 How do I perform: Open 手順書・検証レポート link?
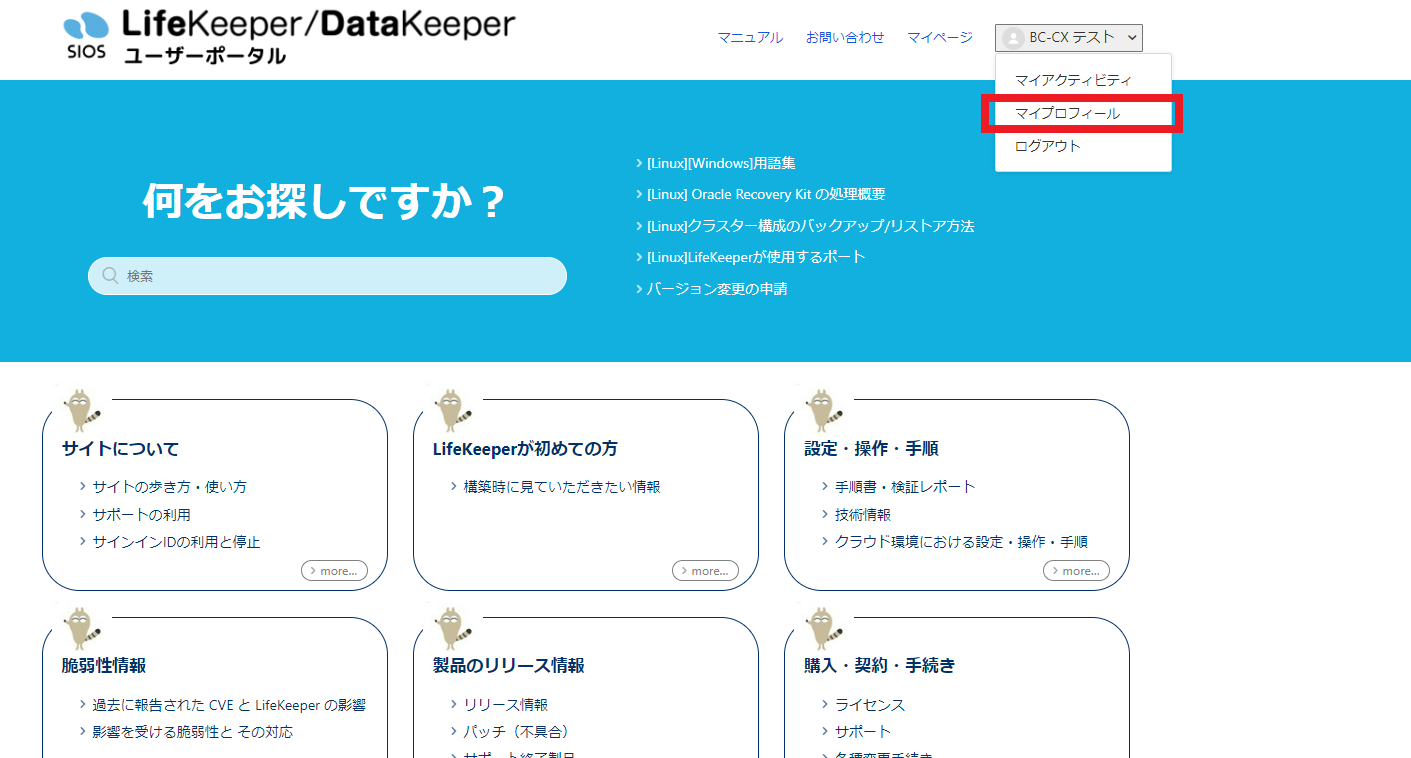(905, 487)
